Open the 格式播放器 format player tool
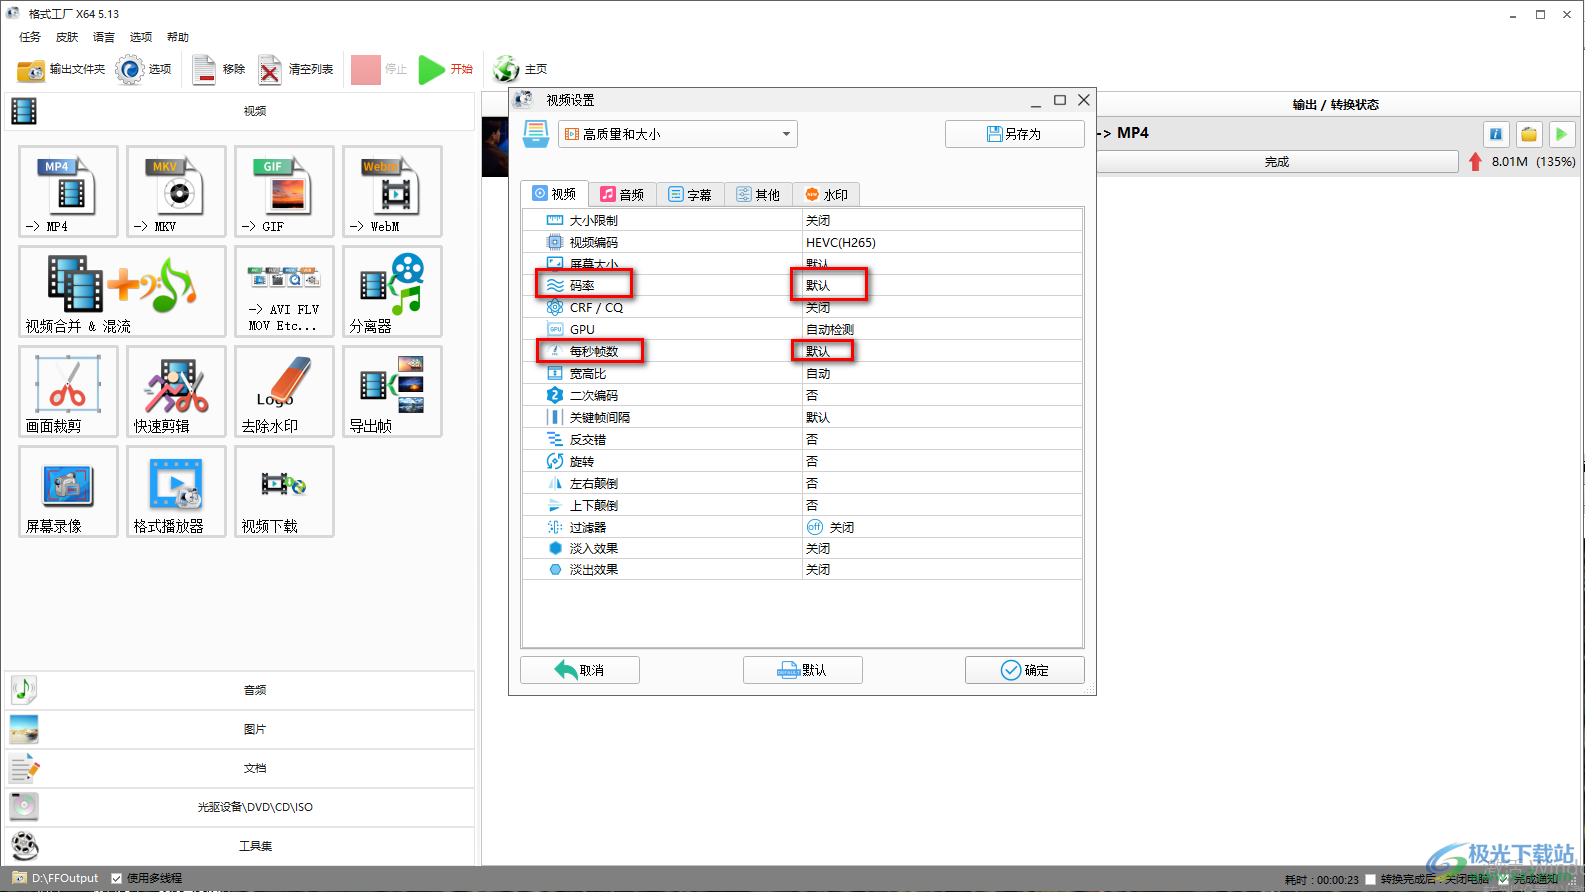Viewport: 1585px width, 892px height. [176, 491]
